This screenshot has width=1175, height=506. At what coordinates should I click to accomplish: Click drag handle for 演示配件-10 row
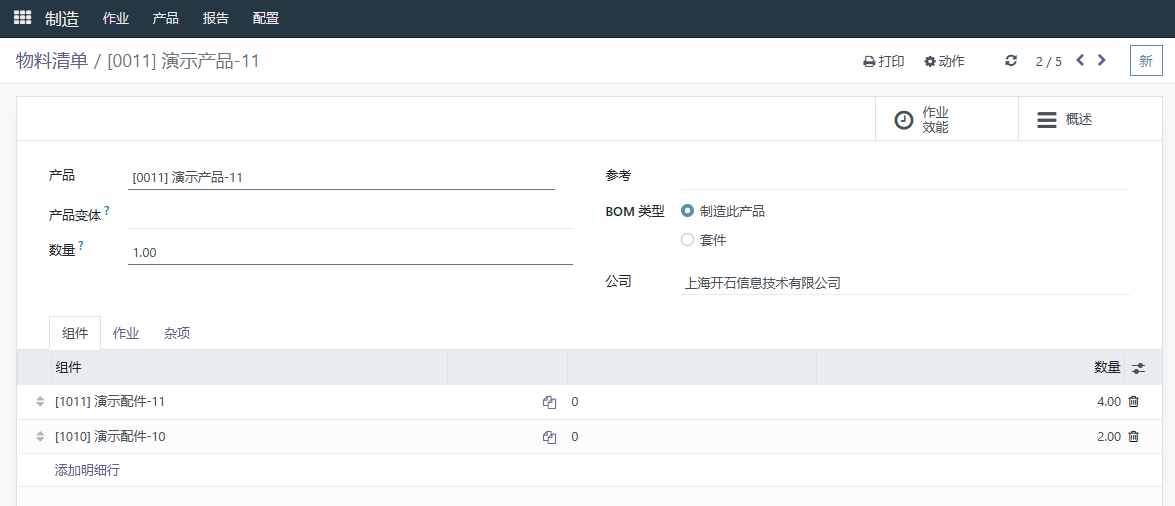coord(40,436)
